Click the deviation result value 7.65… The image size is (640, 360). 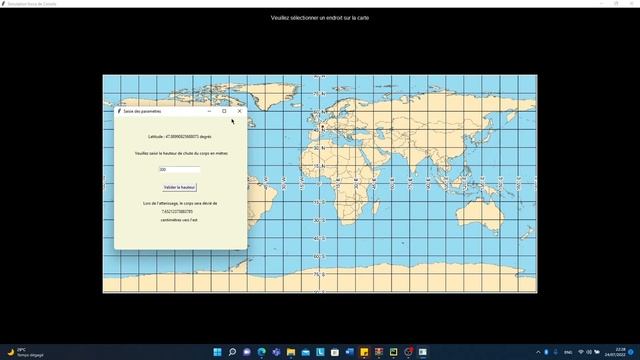177,211
